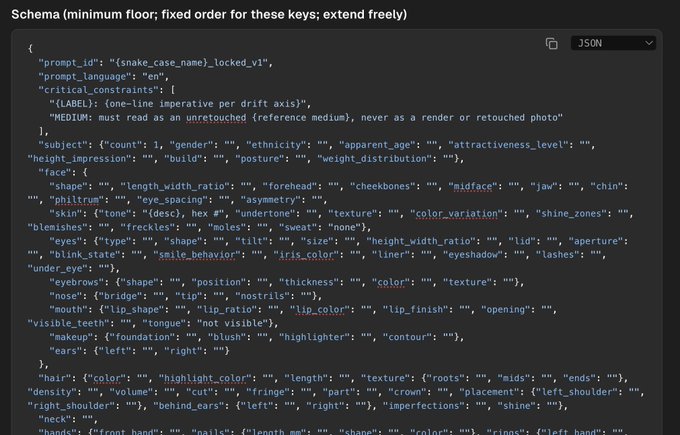Viewport: 680px width, 435px height.
Task: Click the "not visible" tongue value
Action: [x=232, y=324]
